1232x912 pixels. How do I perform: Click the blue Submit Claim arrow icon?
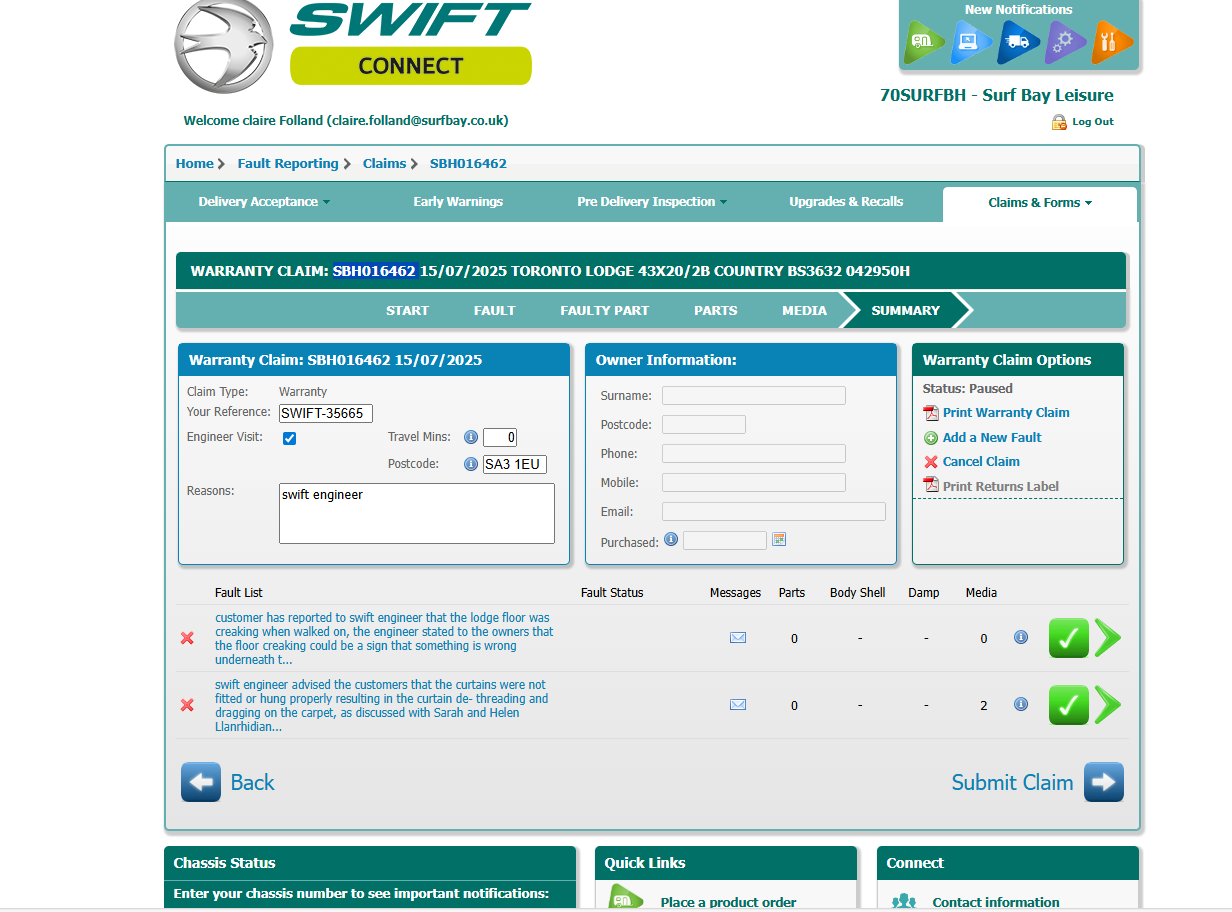tap(1104, 782)
